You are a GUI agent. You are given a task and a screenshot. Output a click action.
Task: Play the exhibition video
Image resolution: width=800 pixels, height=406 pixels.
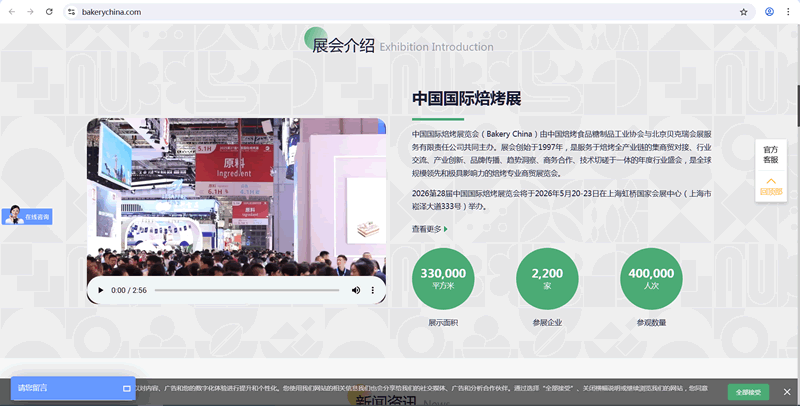98,290
